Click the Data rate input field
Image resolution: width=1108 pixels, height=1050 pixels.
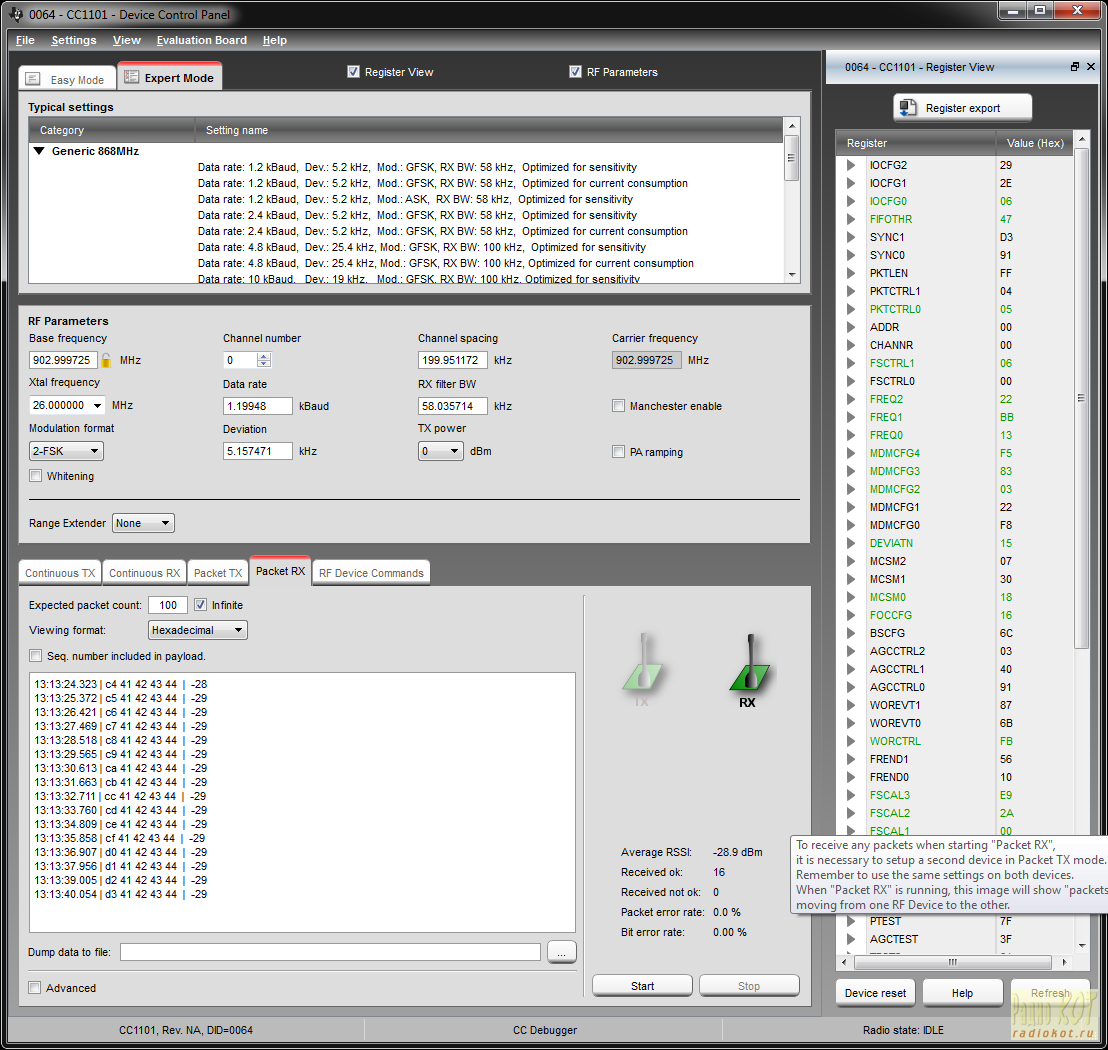click(257, 406)
